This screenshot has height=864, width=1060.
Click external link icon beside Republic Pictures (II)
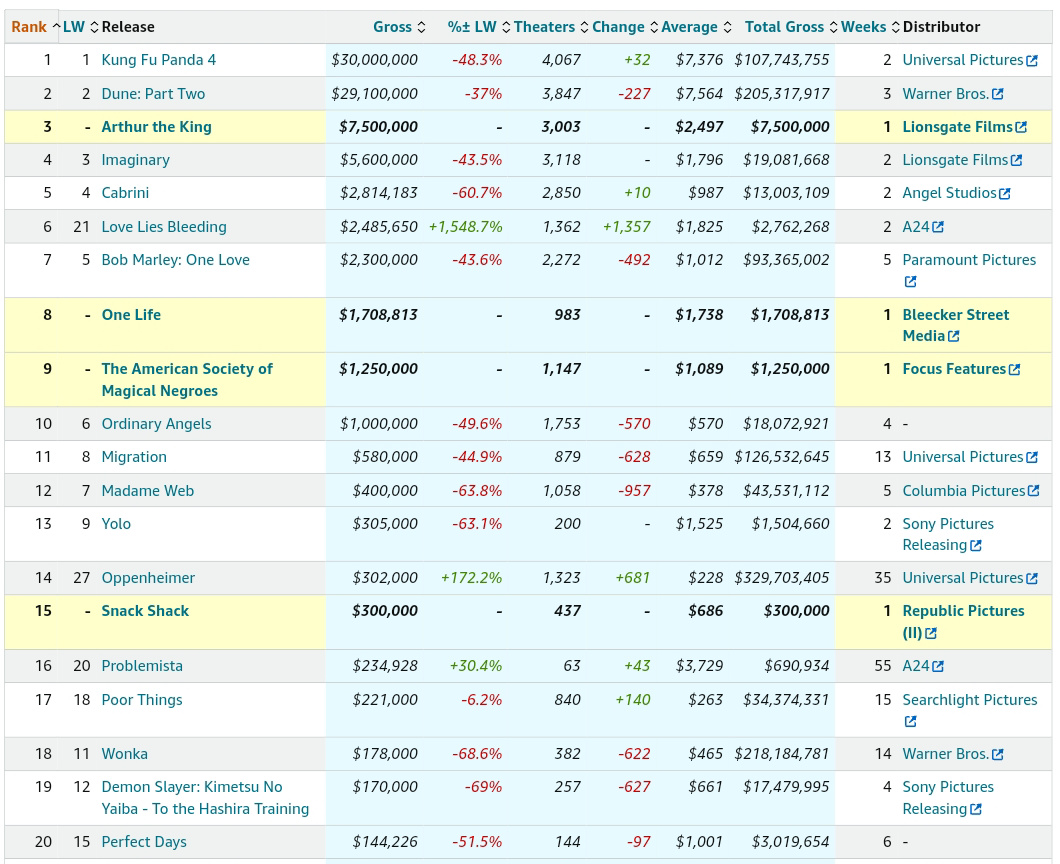(x=931, y=633)
